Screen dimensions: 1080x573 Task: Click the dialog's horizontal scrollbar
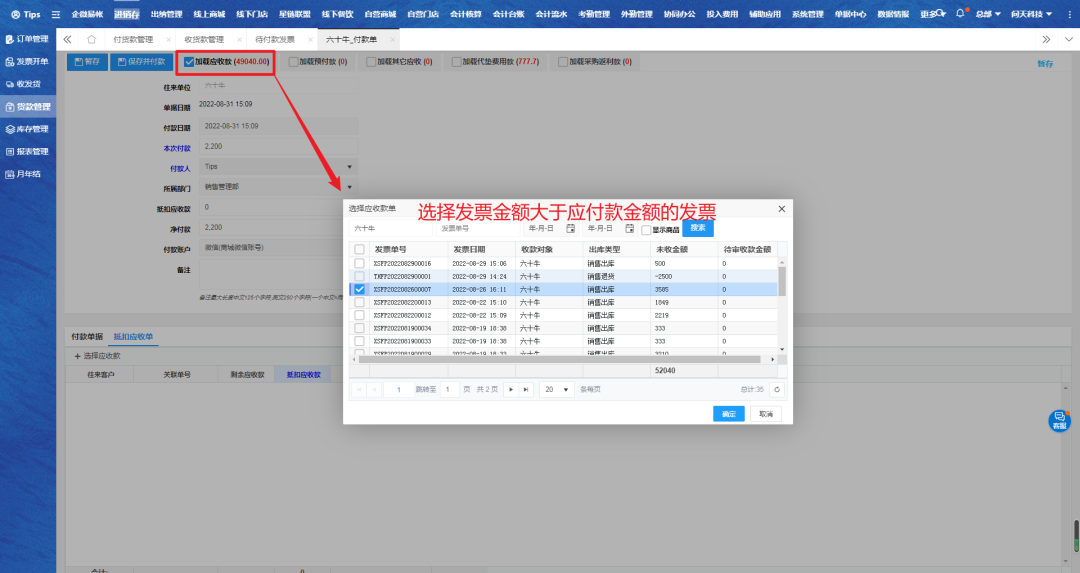[x=560, y=359]
